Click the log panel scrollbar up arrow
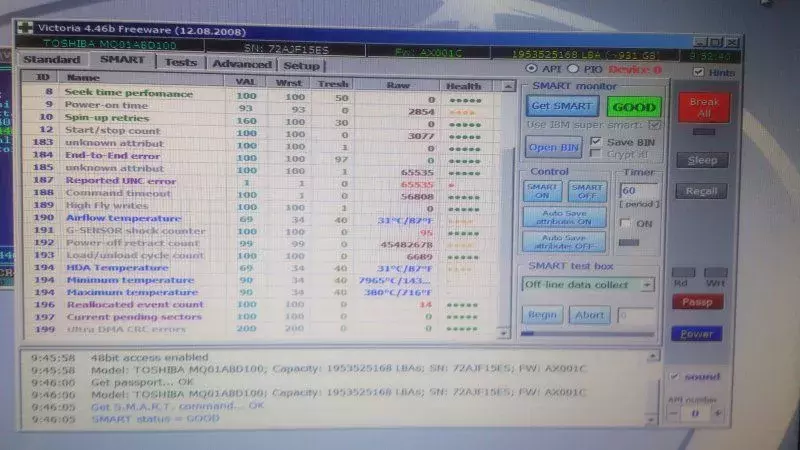 (x=653, y=356)
